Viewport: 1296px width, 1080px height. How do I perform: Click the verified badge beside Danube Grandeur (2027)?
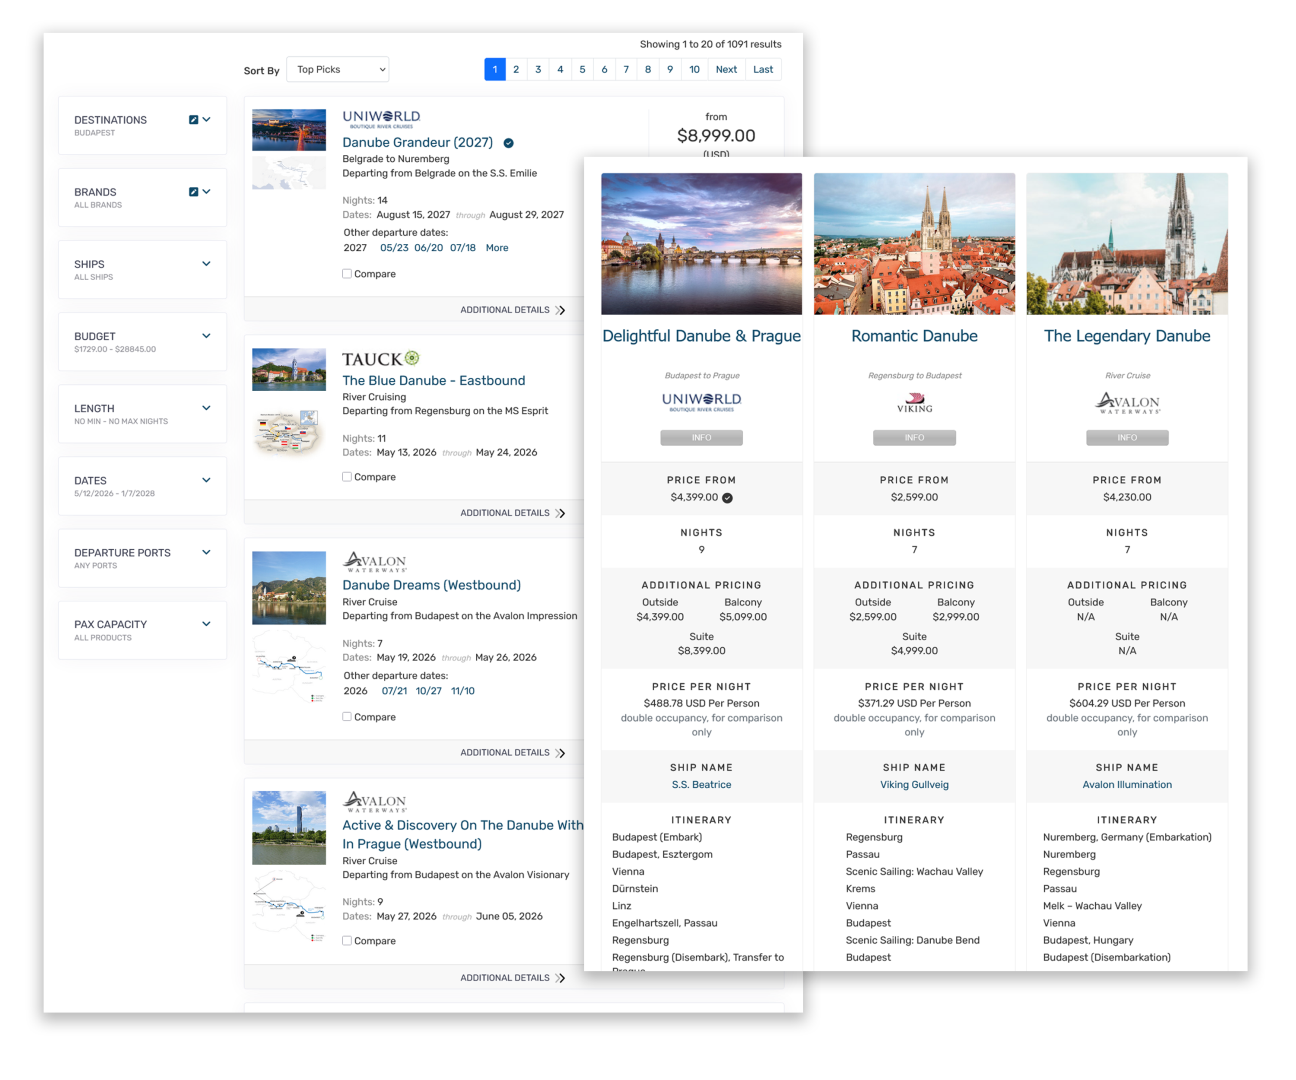pos(508,143)
